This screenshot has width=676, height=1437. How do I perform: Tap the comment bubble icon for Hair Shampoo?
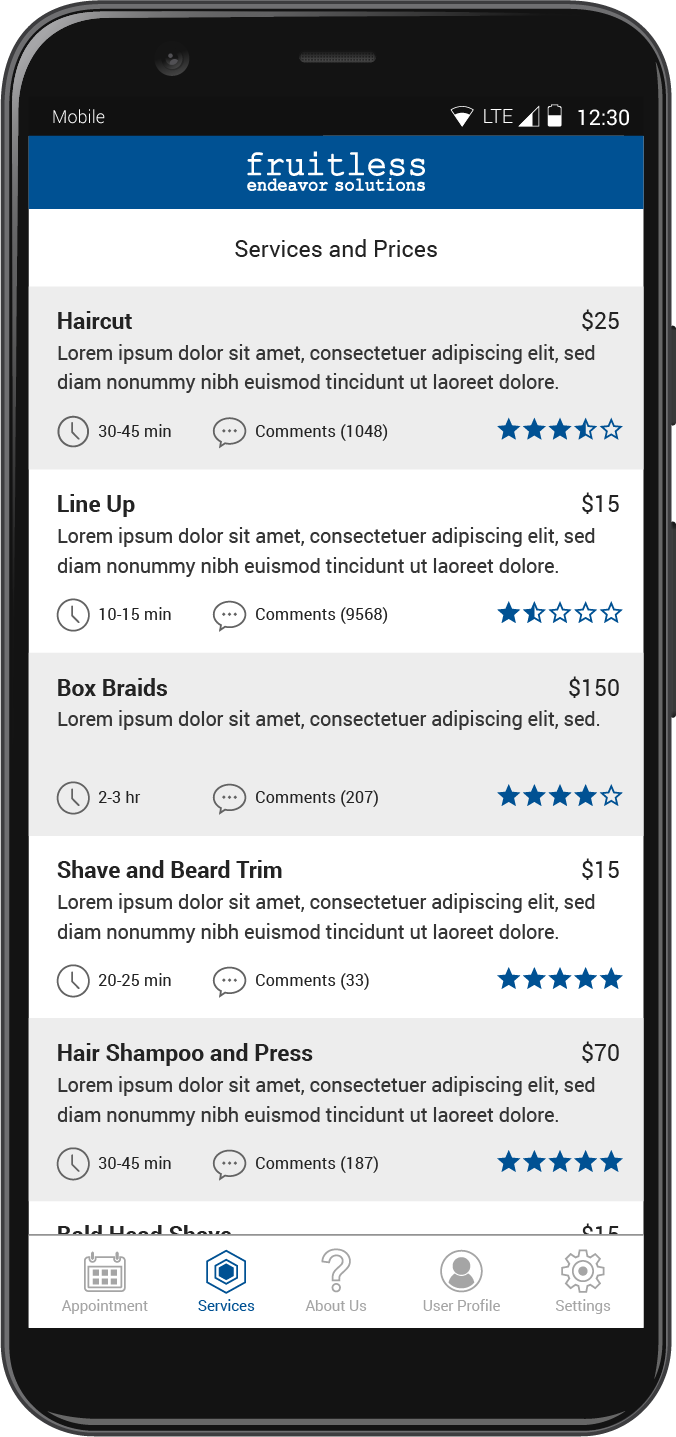click(x=229, y=1163)
